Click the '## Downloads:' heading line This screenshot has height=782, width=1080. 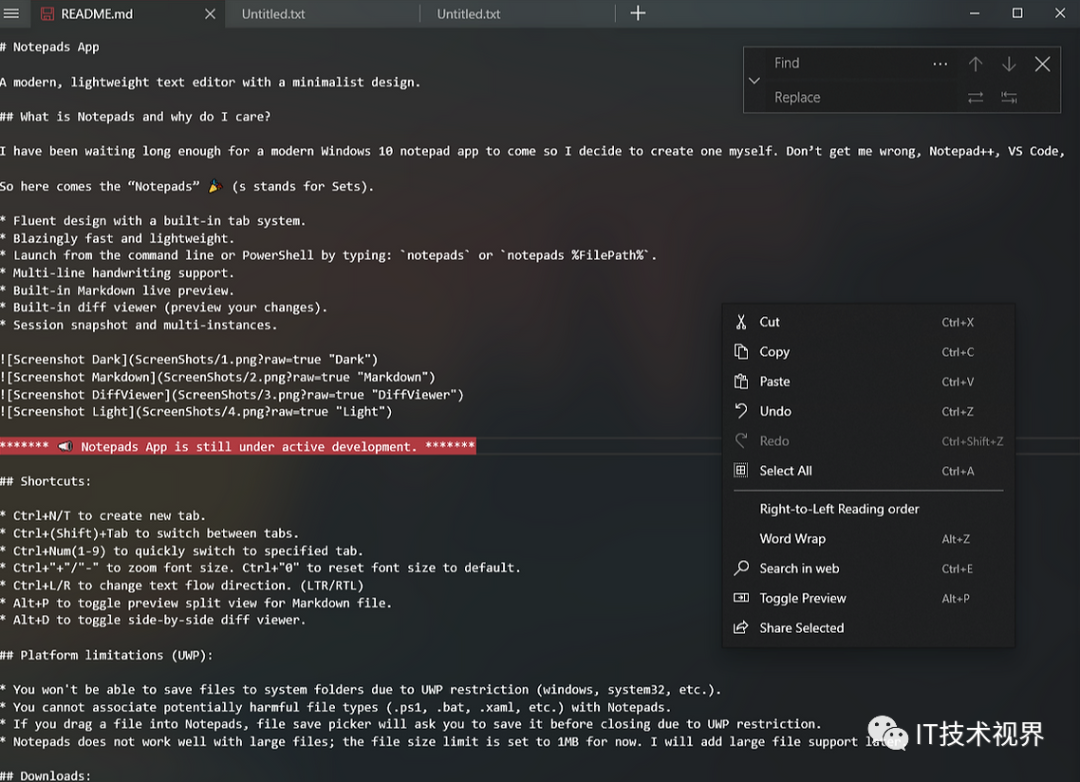tap(45, 775)
